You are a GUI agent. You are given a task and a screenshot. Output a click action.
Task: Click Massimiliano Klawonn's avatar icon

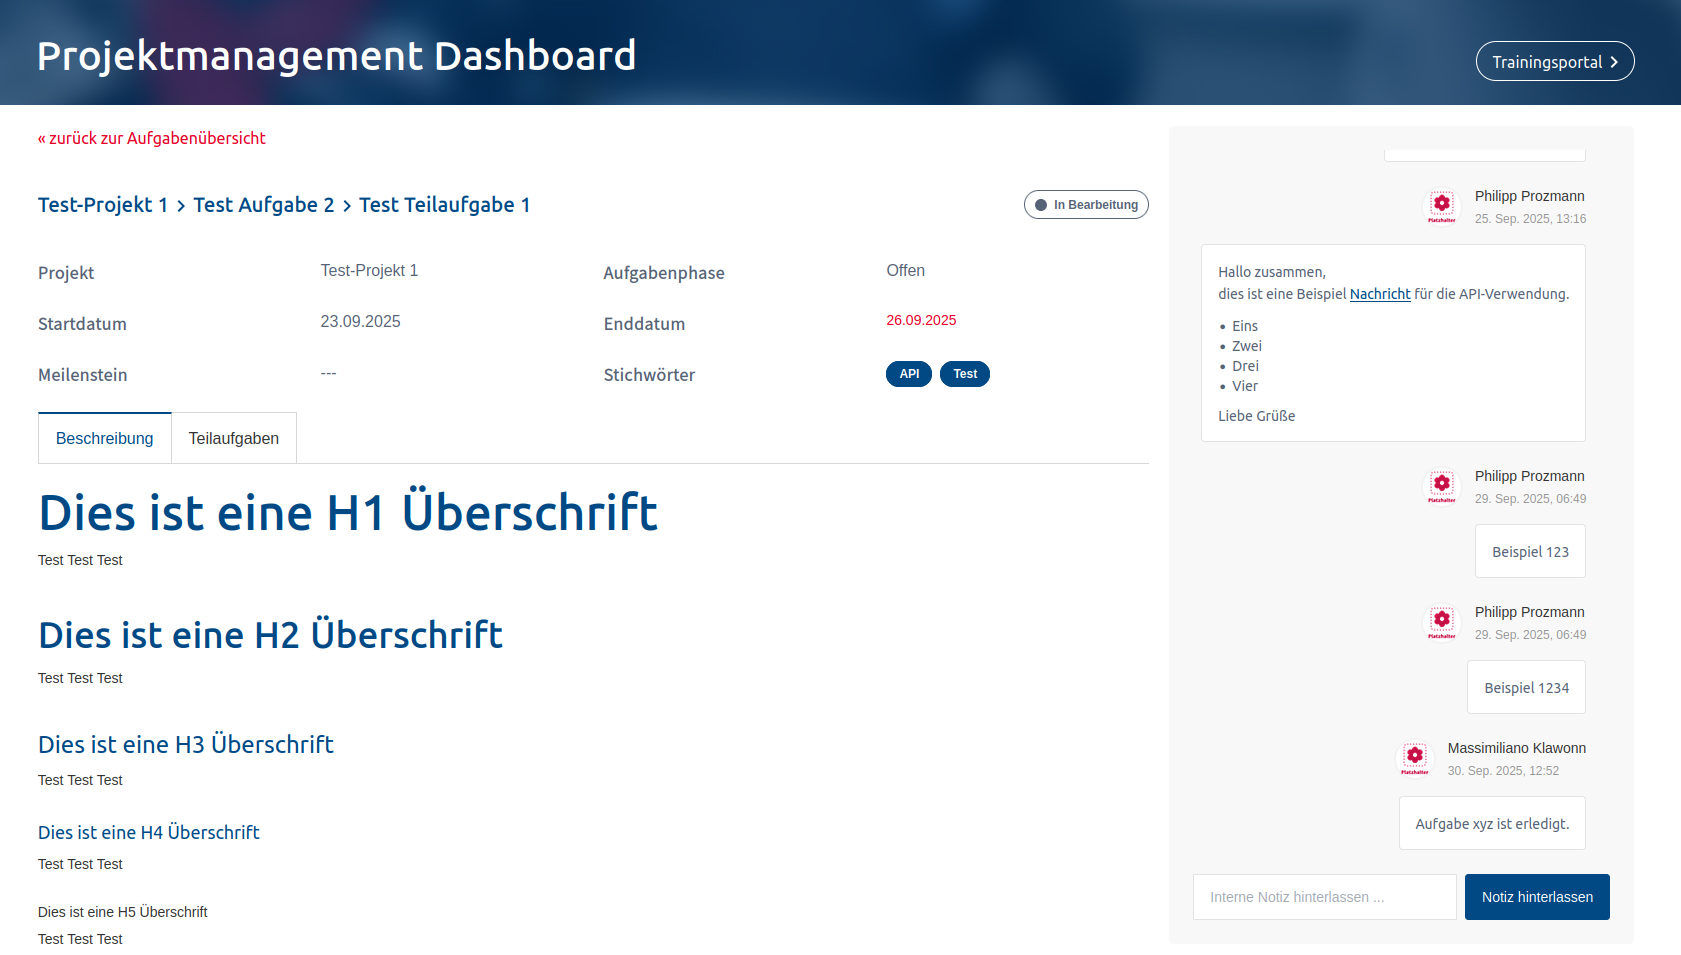1414,758
